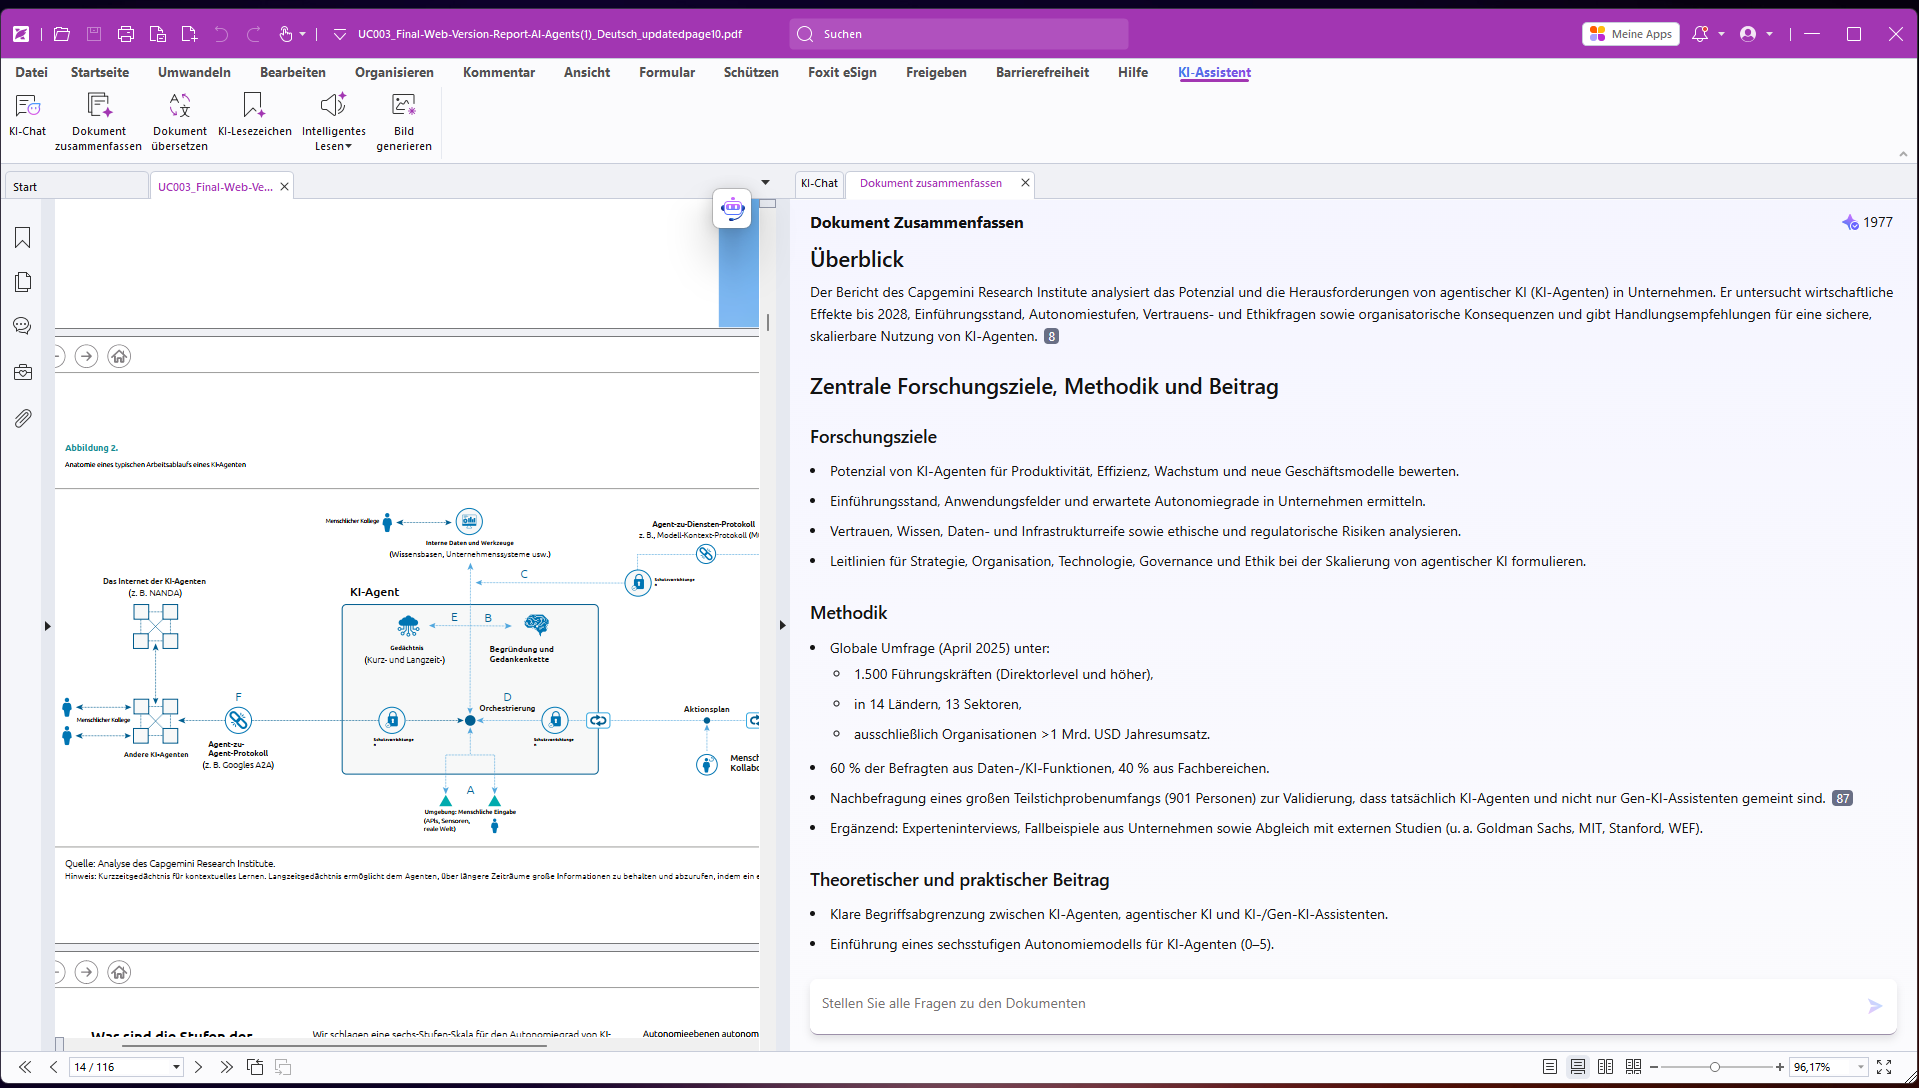Image resolution: width=1919 pixels, height=1088 pixels.
Task: Expand the account profile dropdown
Action: (1770, 34)
